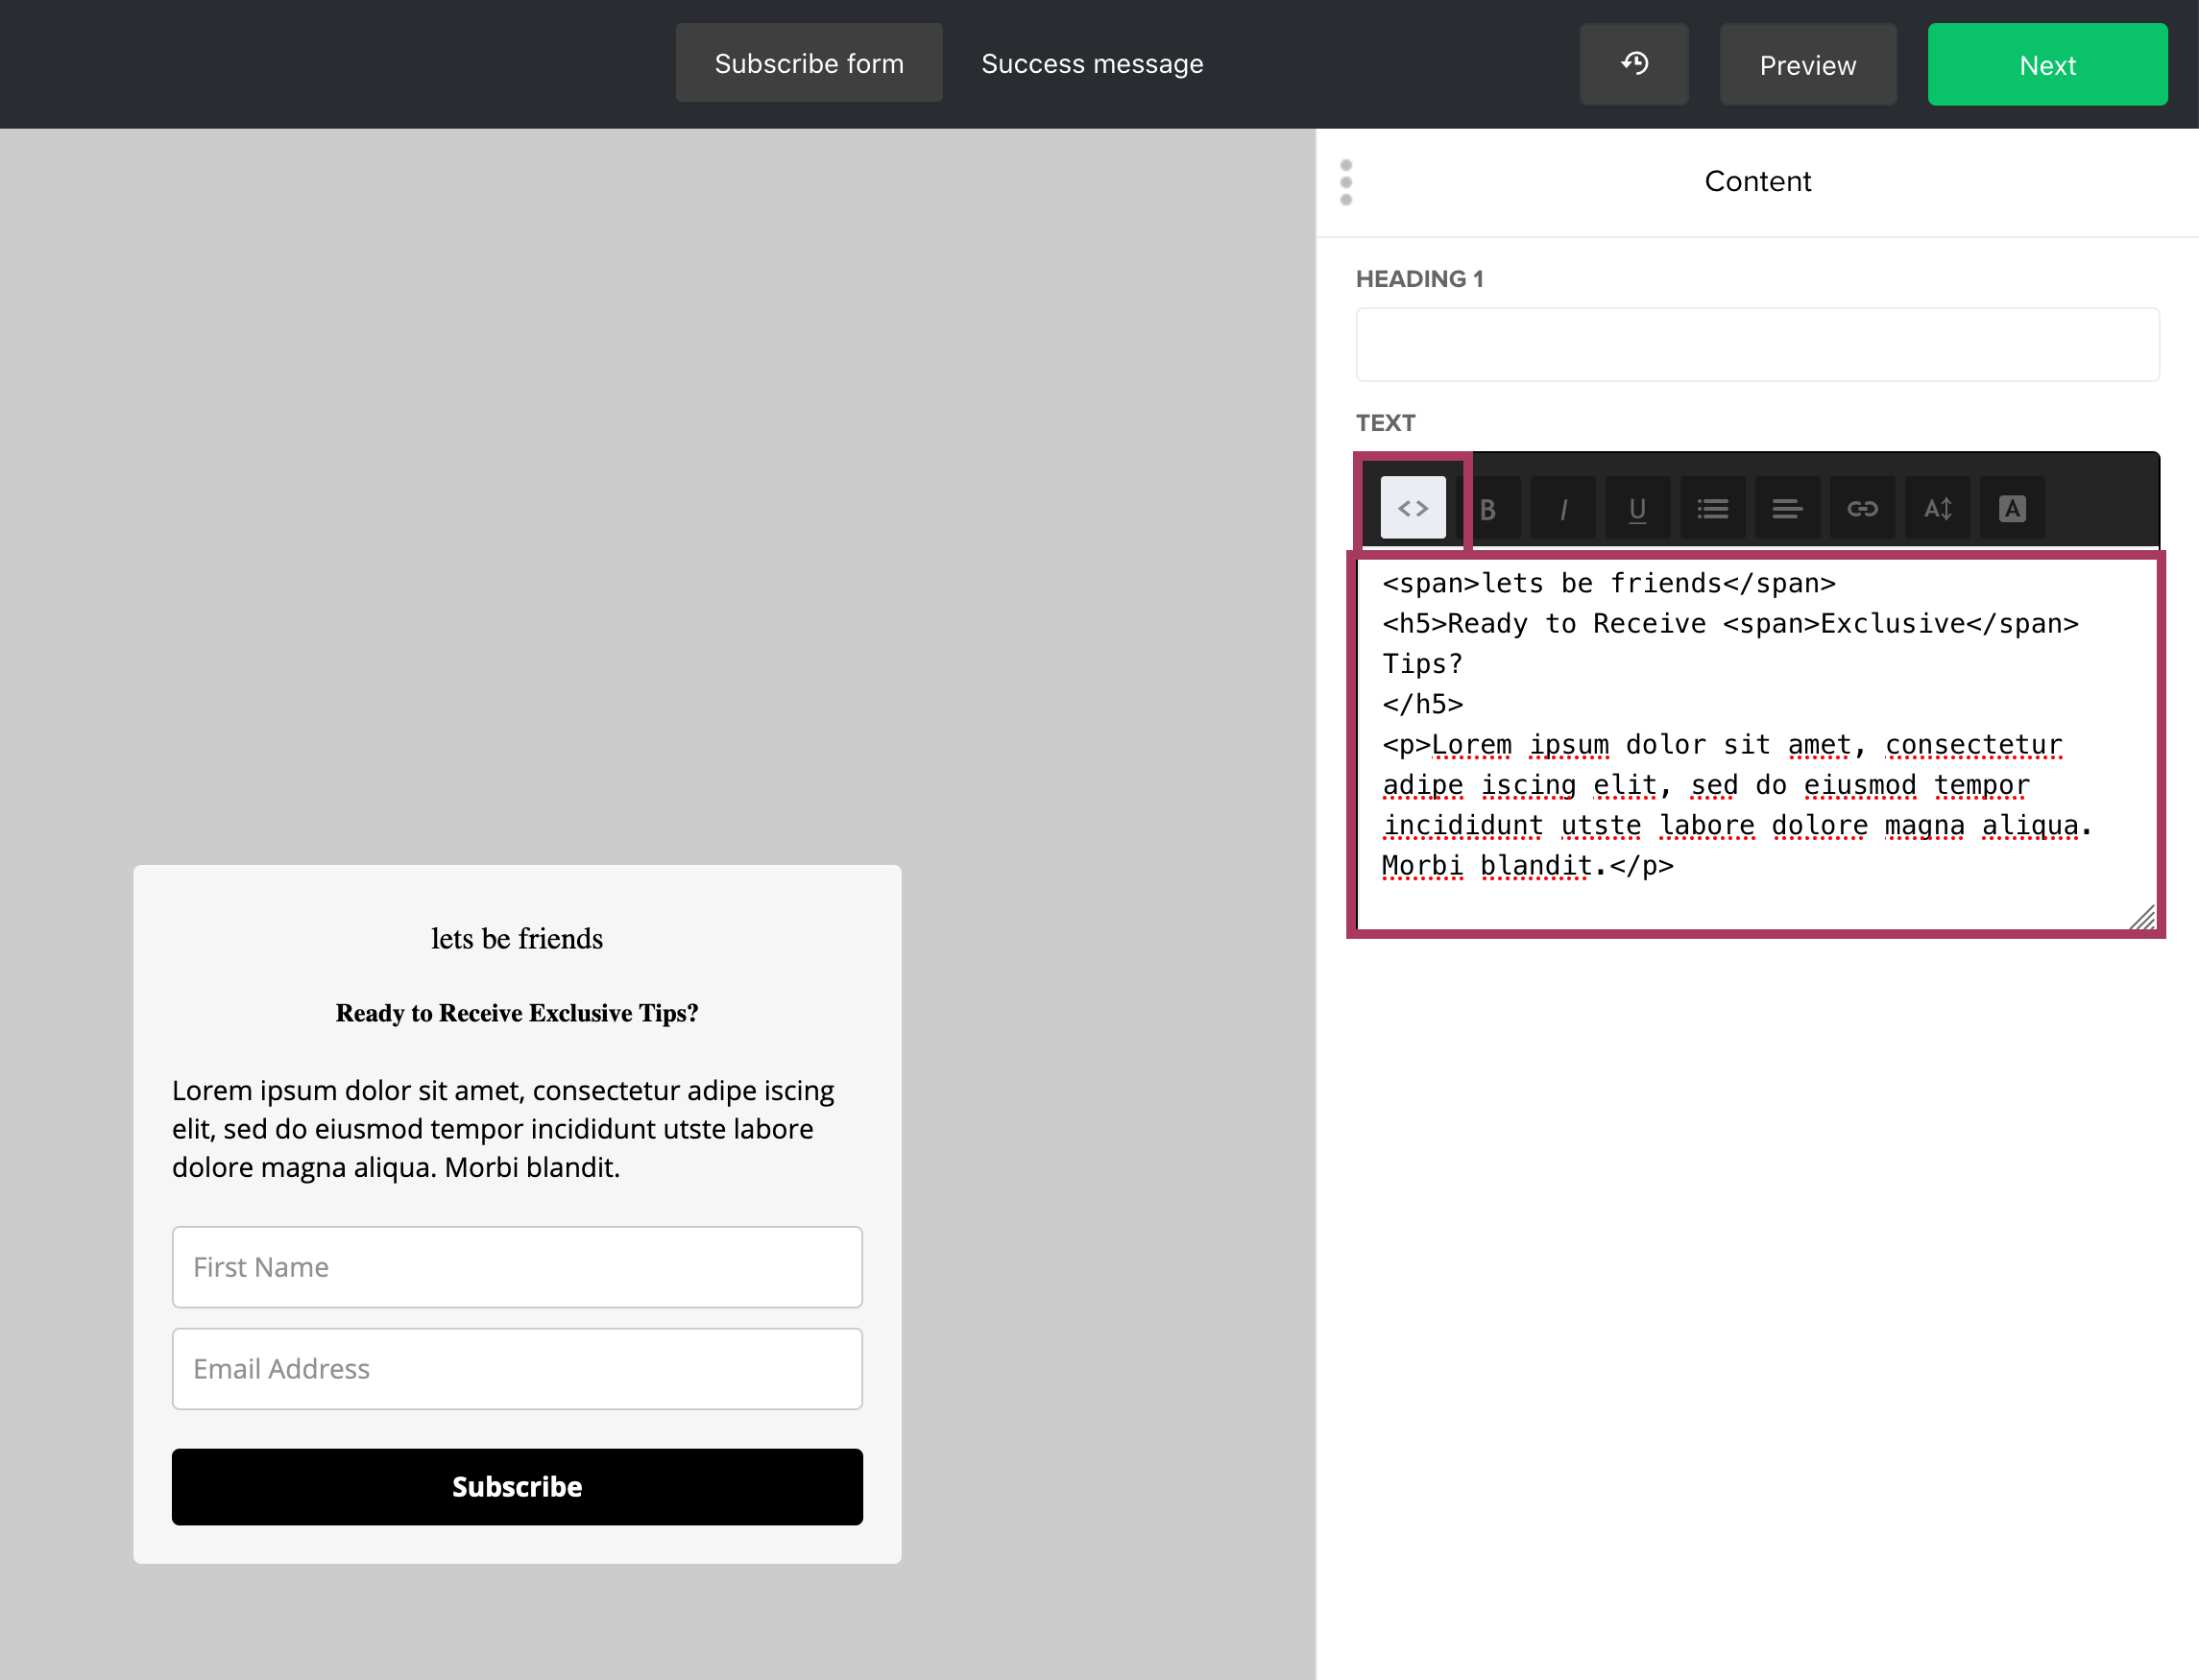This screenshot has width=2199, height=1680.
Task: Click the TEXT section label
Action: tap(1385, 423)
